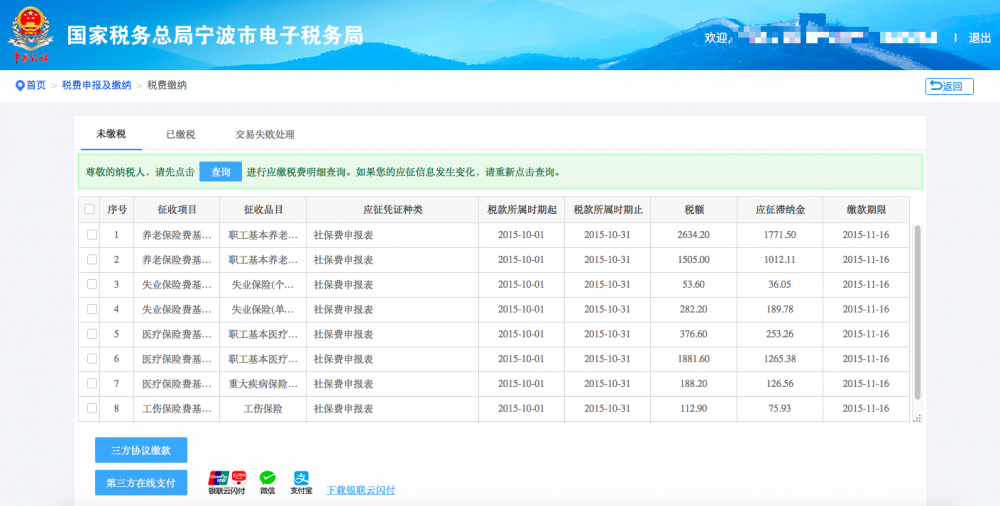
Task: Click the late fee 1012.11
Action: click(x=780, y=260)
